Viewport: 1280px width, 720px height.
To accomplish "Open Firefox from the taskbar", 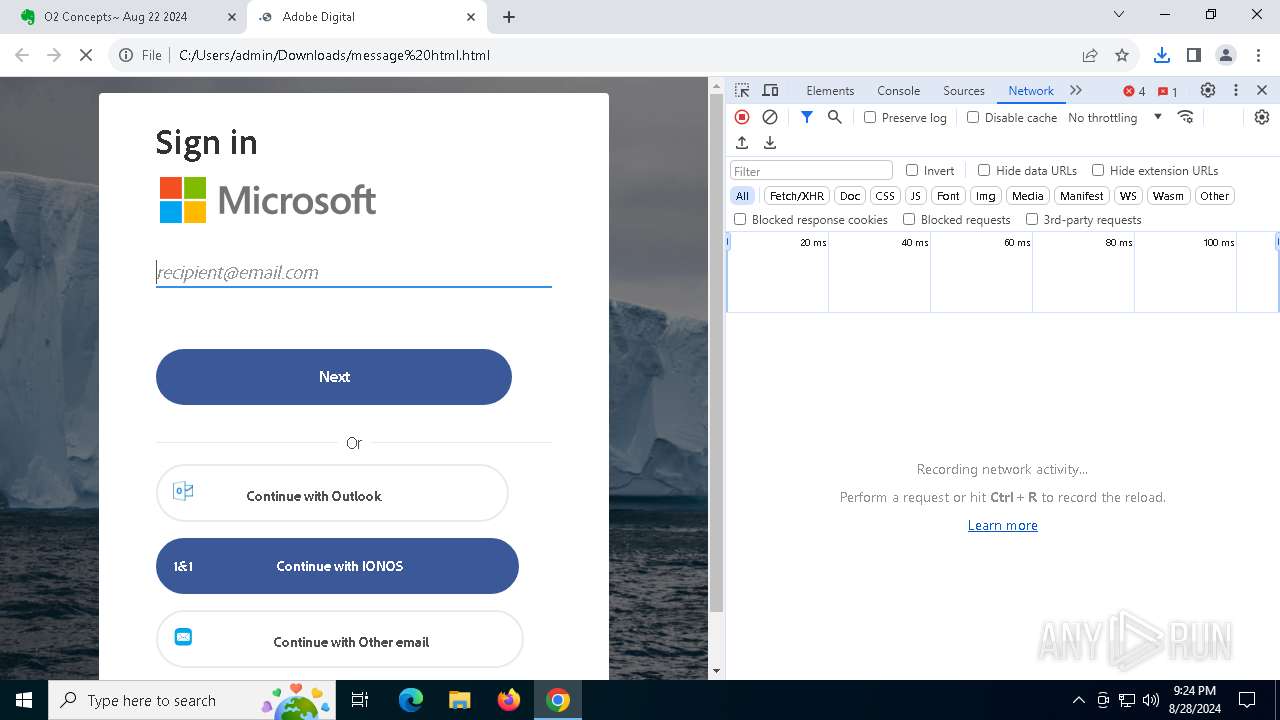I will 509,700.
